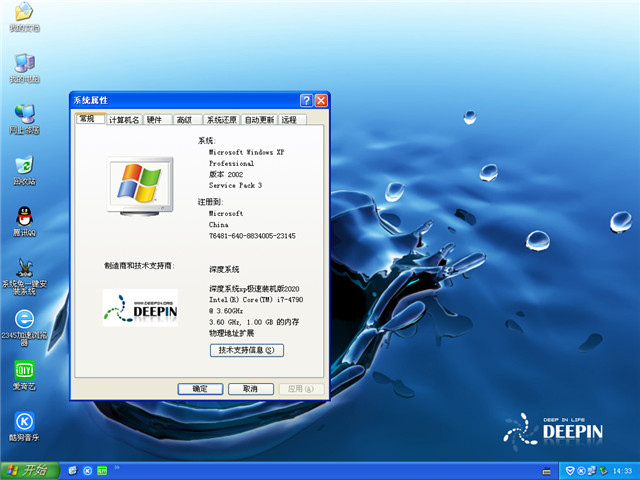The width and height of the screenshot is (640, 480).
Task: Select the 回收站 recycle bin icon
Action: tap(24, 170)
